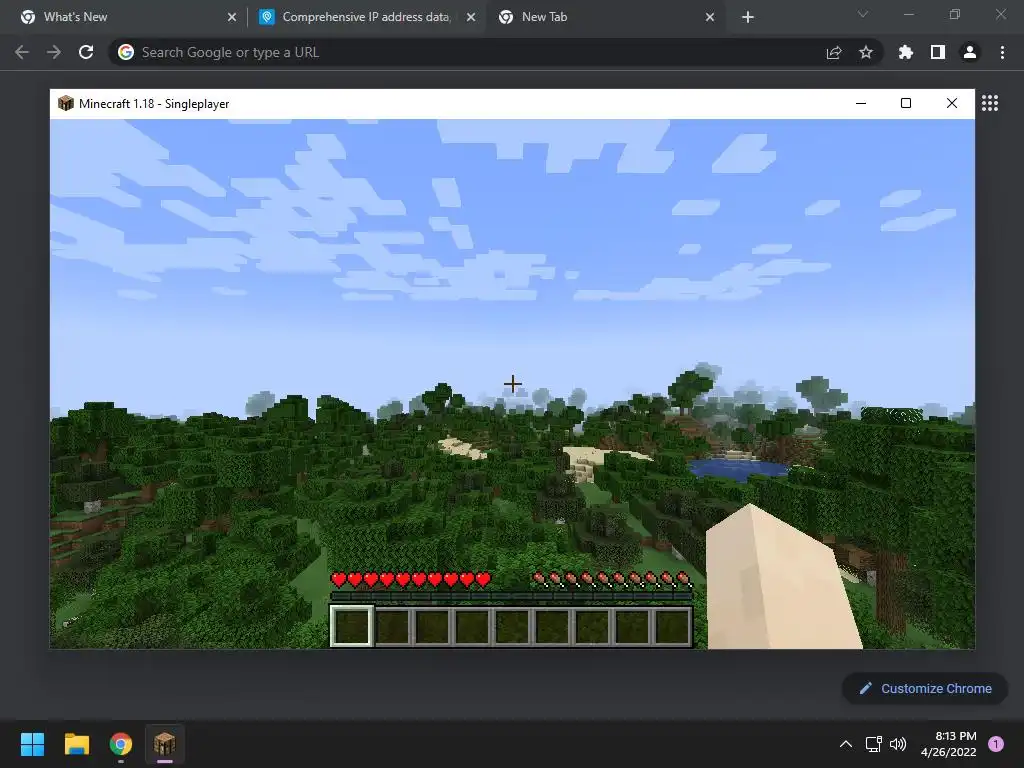Screen dimensions: 1024x768
Task: Open the tab search chevron
Action: 863,14
